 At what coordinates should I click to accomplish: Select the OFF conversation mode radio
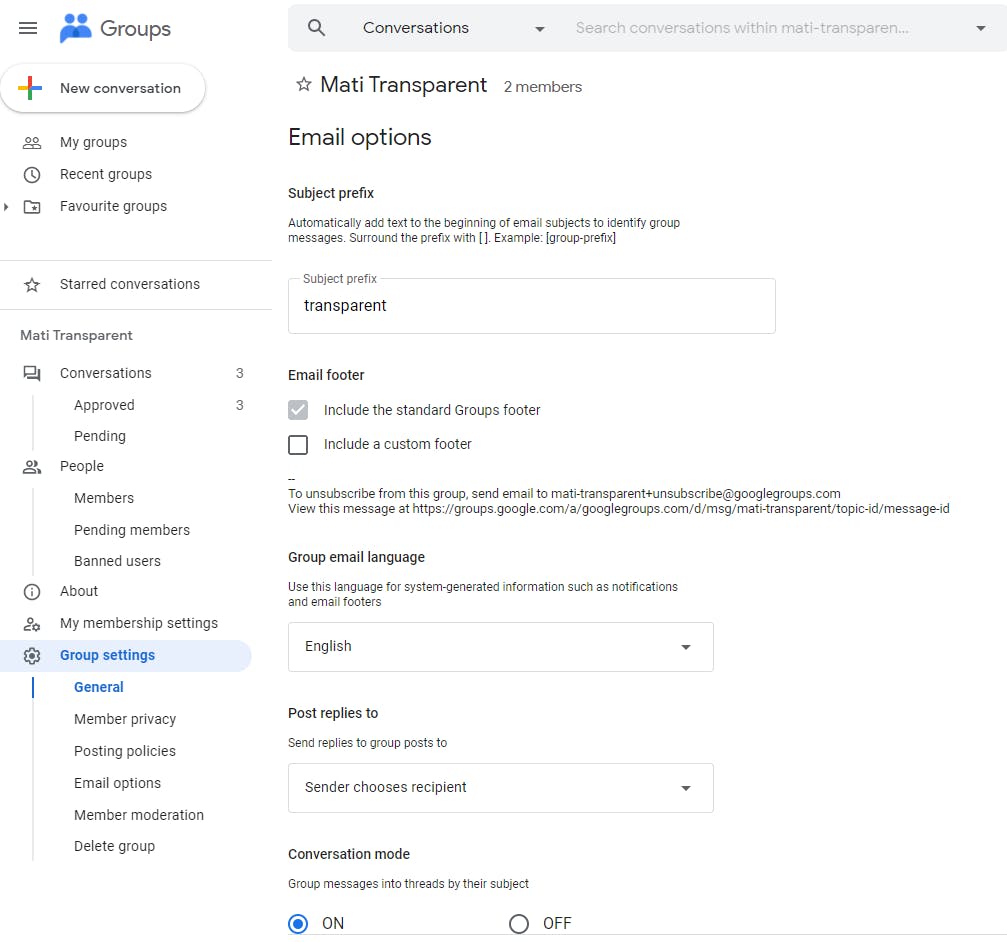519,923
